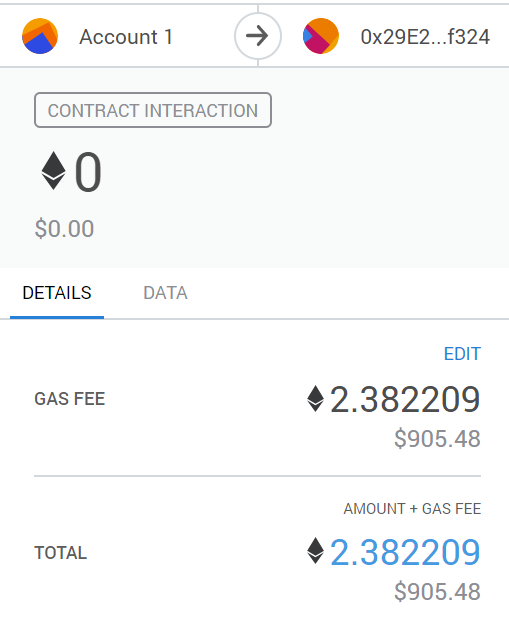509x625 pixels.
Task: Select the DETAILS tab
Action: [x=57, y=293]
